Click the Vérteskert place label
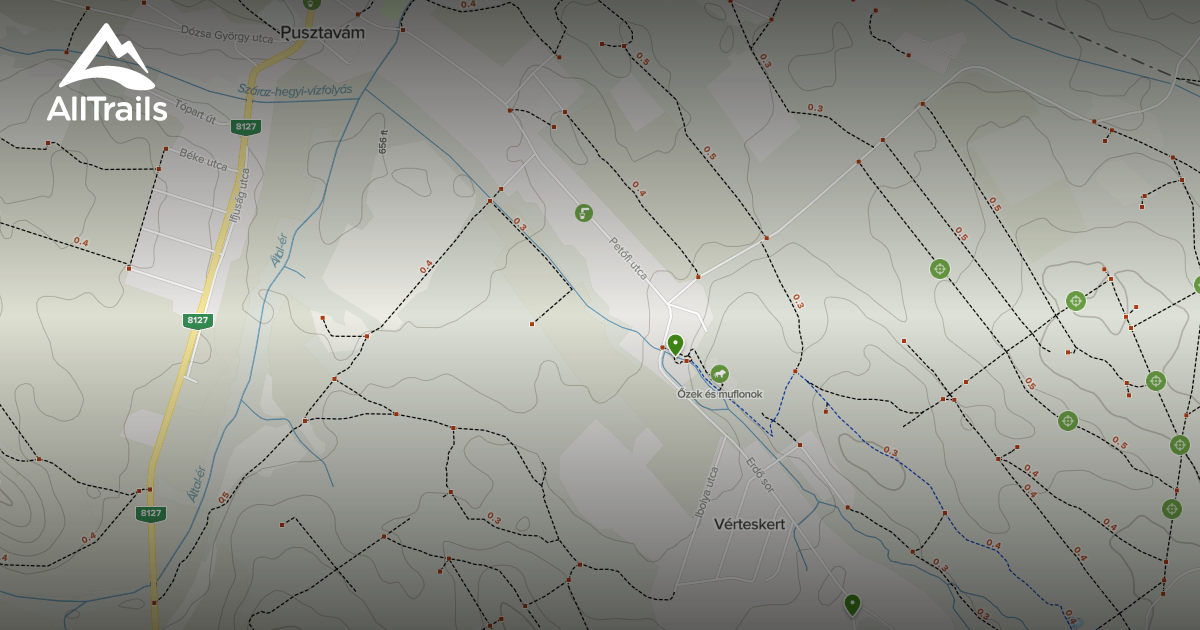This screenshot has width=1200, height=630. (749, 523)
